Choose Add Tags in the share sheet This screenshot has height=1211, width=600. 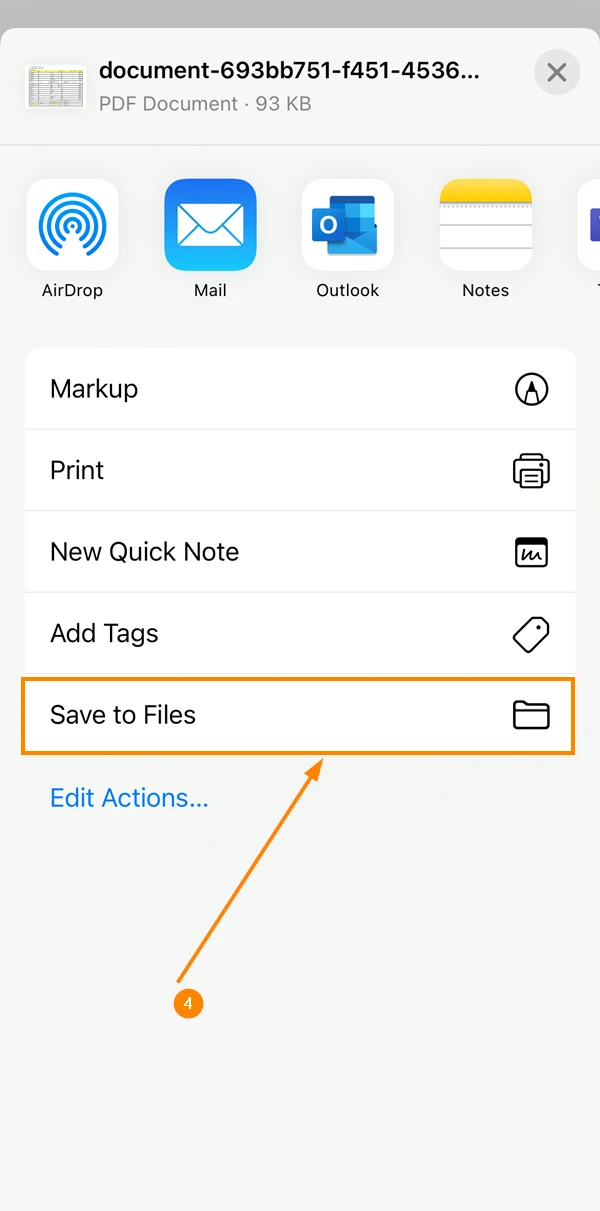coord(300,633)
